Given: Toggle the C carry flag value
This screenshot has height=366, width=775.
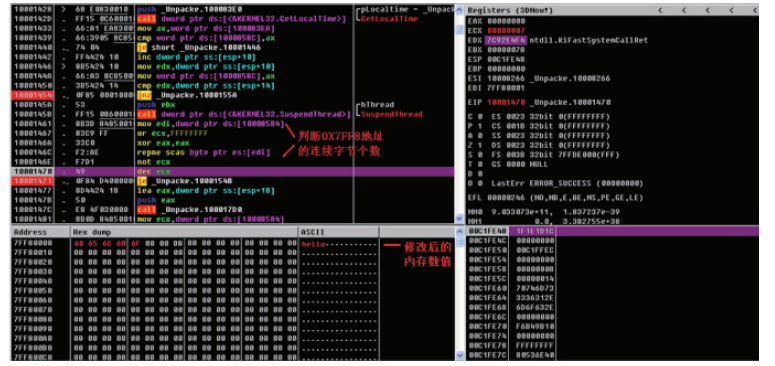Looking at the screenshot, I should pos(480,117).
